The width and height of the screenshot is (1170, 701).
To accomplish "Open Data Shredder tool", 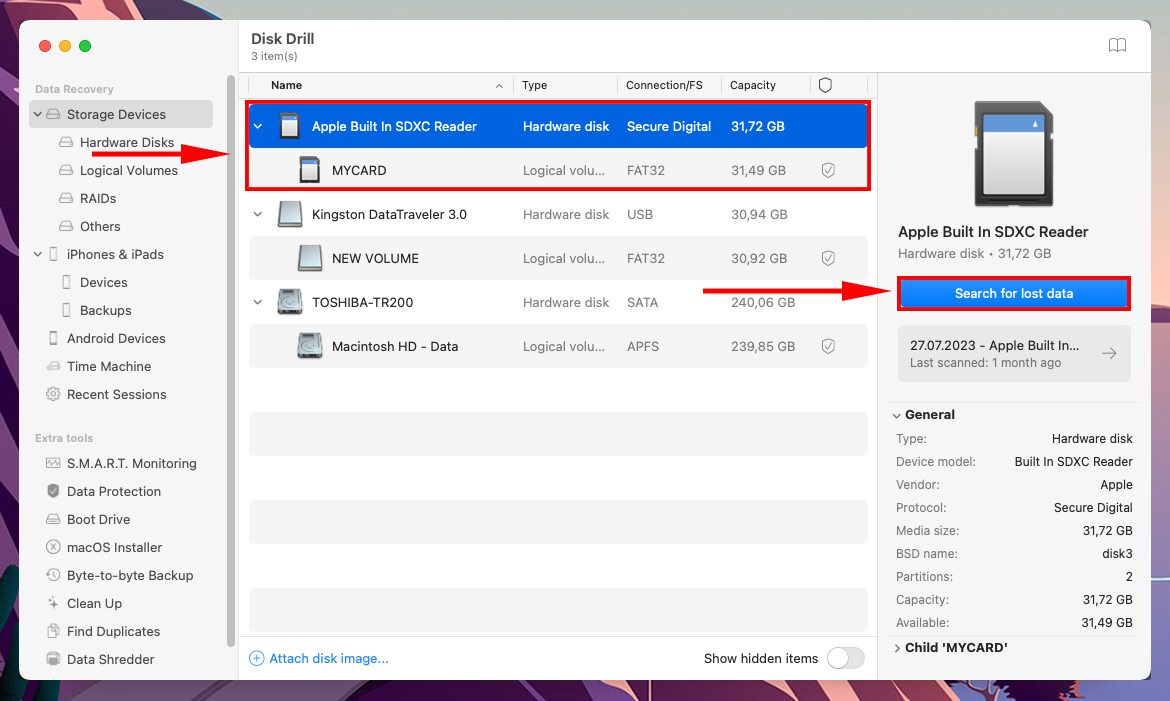I will click(110, 659).
